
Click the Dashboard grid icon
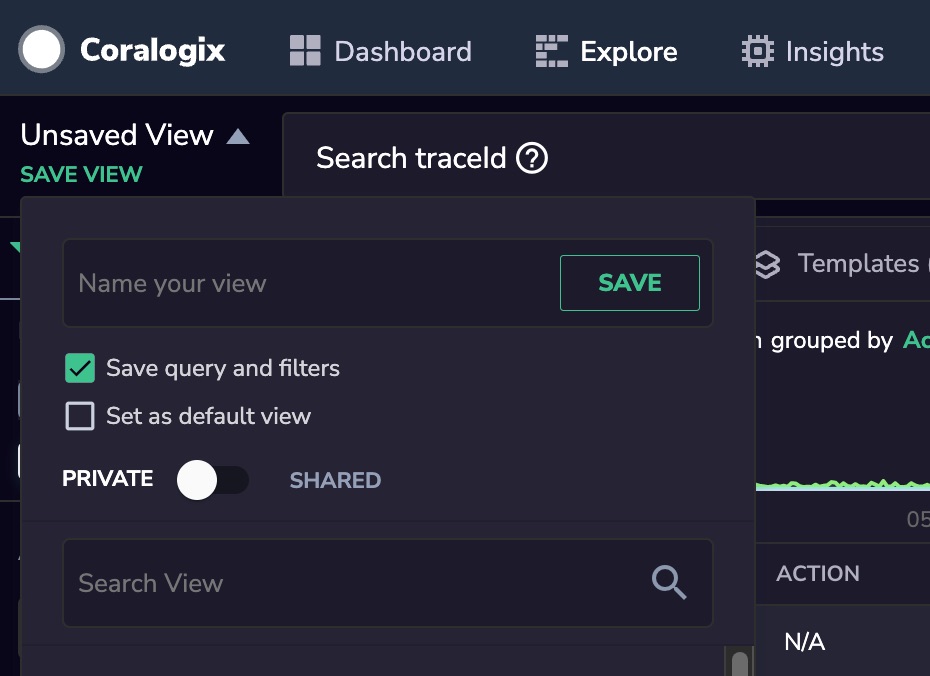point(305,51)
